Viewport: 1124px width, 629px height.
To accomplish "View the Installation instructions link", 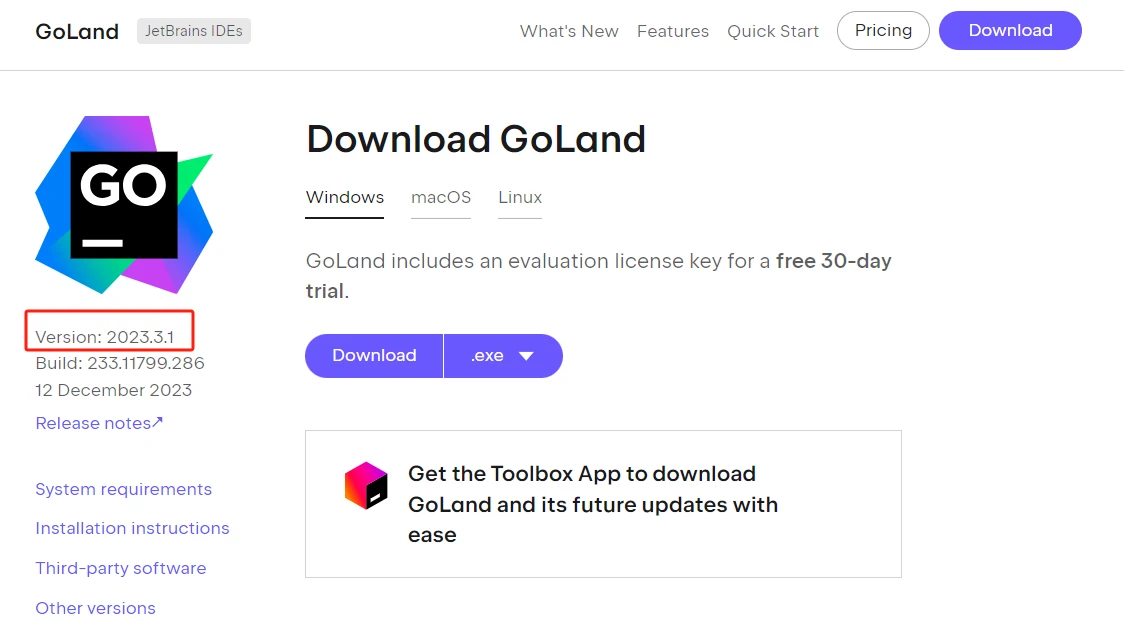I will coord(132,528).
